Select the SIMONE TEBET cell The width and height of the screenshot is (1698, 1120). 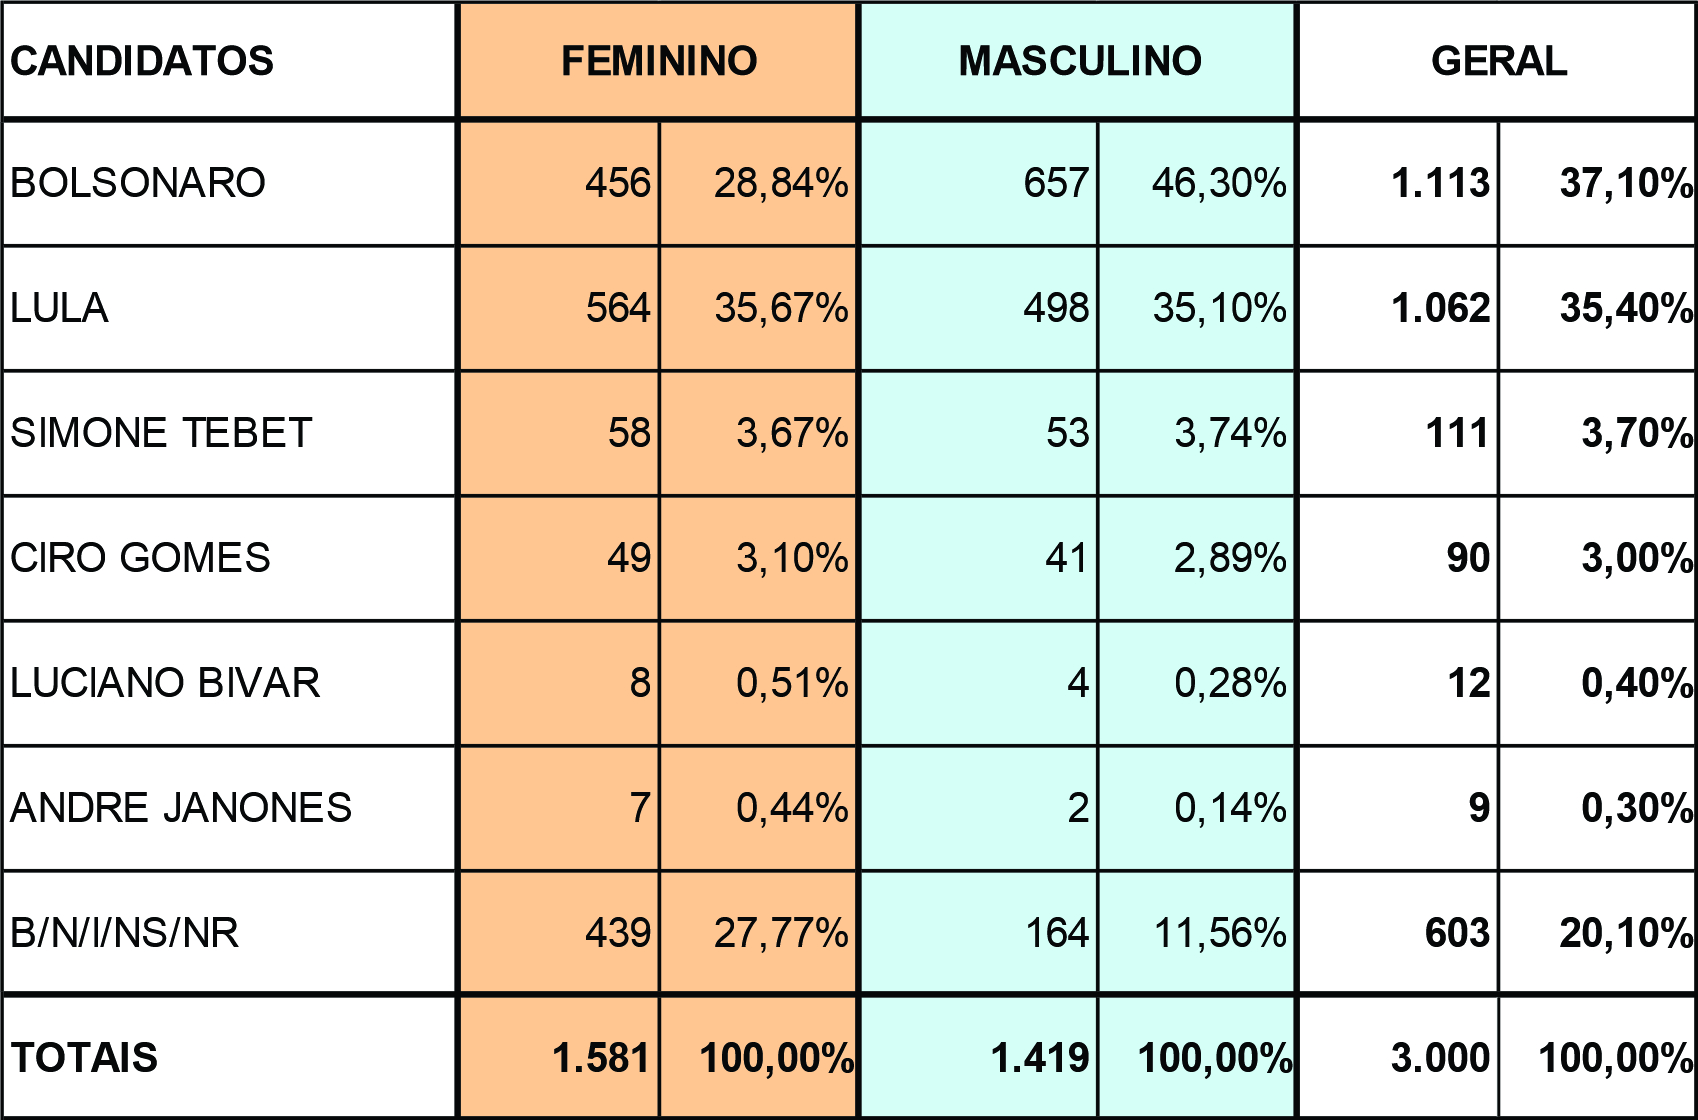click(x=229, y=433)
